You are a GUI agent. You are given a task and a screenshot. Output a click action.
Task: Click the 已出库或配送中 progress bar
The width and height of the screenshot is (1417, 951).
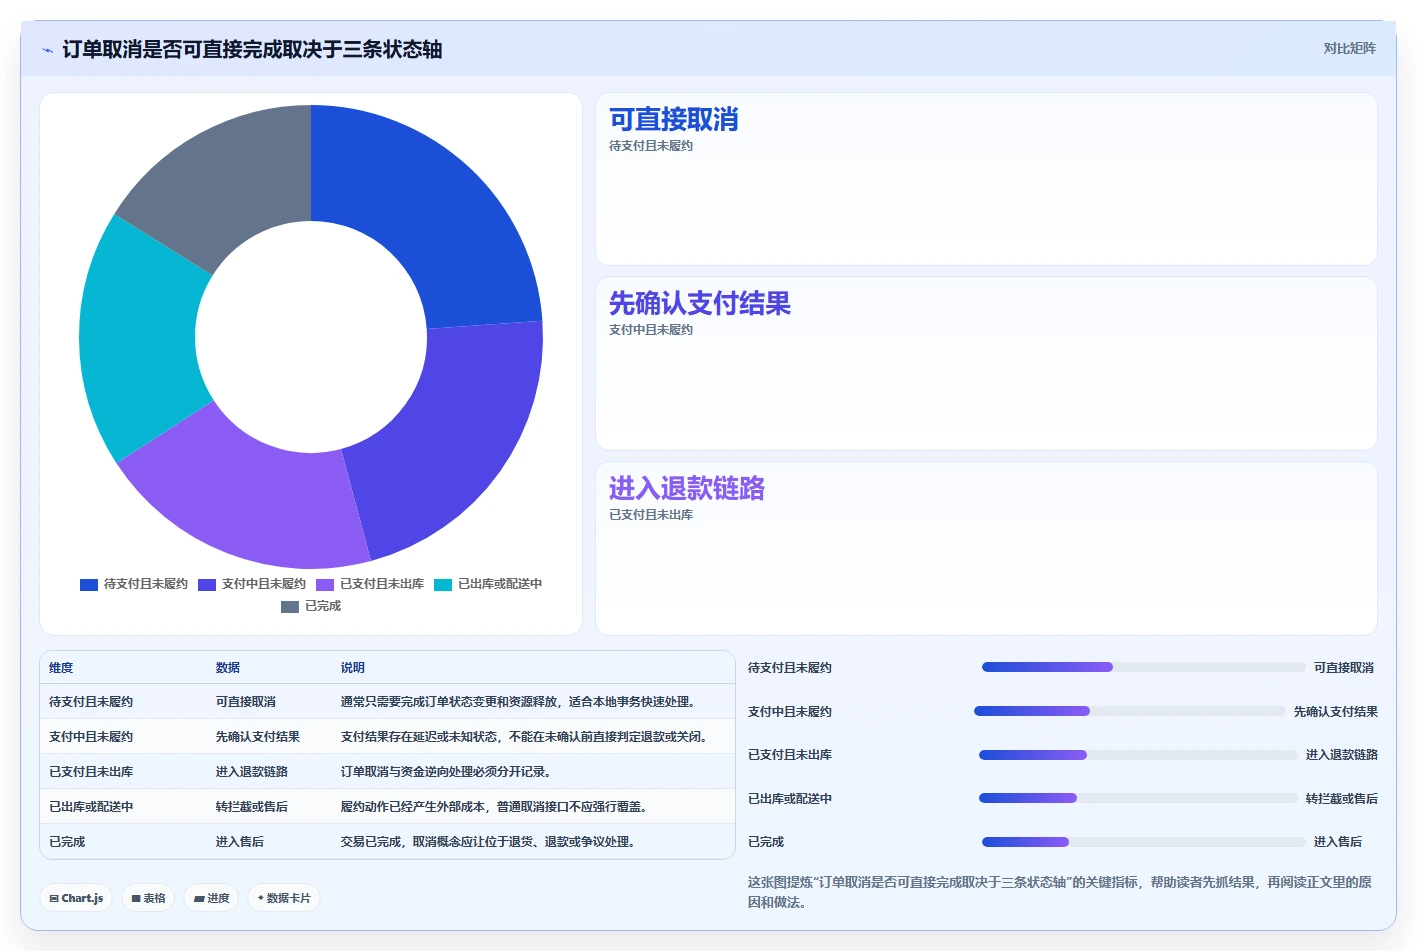point(1138,798)
